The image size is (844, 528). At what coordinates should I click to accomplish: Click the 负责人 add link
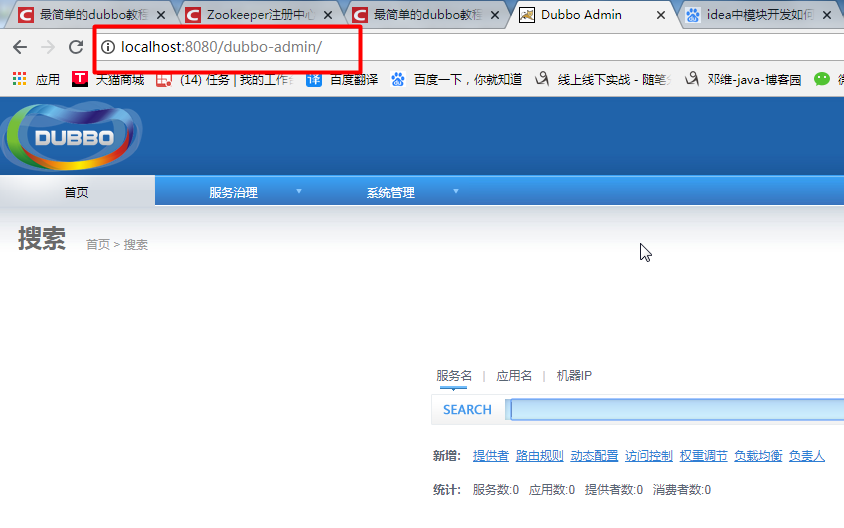tap(807, 456)
